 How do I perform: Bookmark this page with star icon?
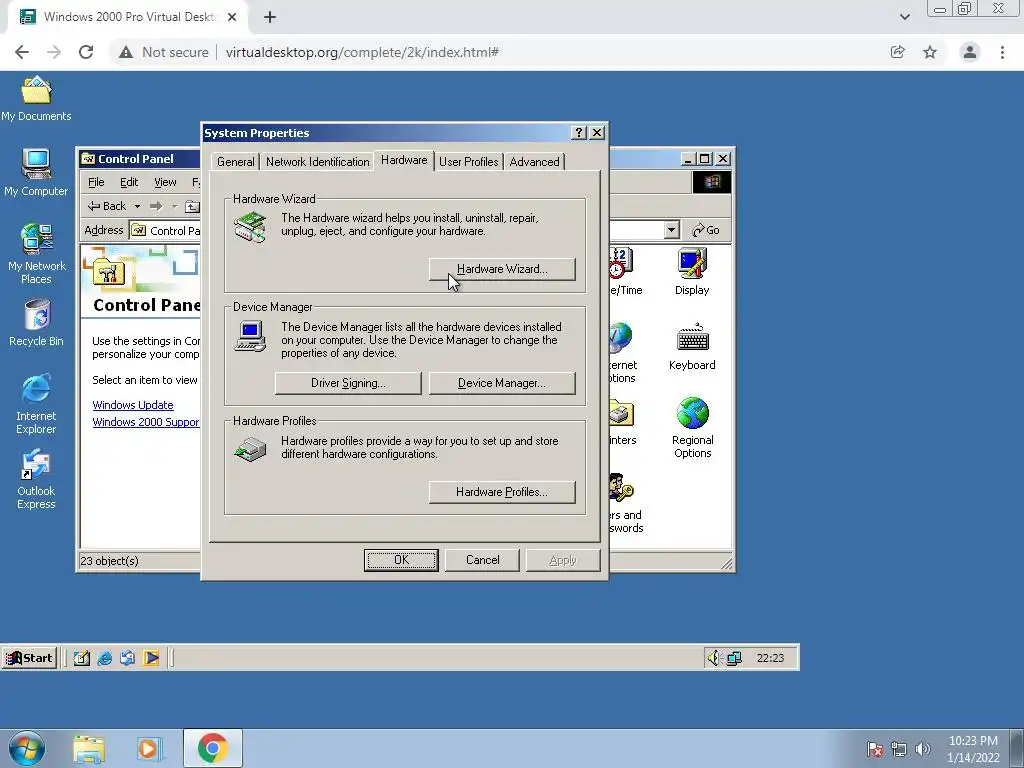tap(930, 52)
